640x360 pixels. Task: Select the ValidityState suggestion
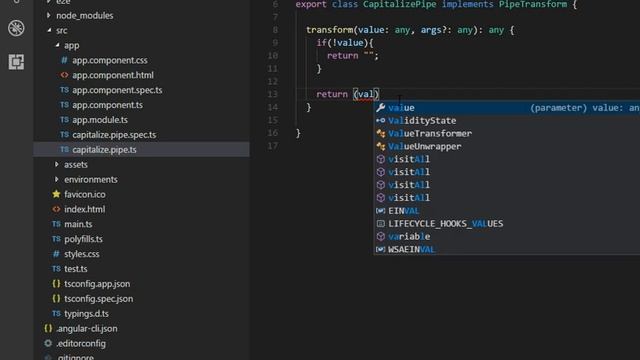(507, 121)
